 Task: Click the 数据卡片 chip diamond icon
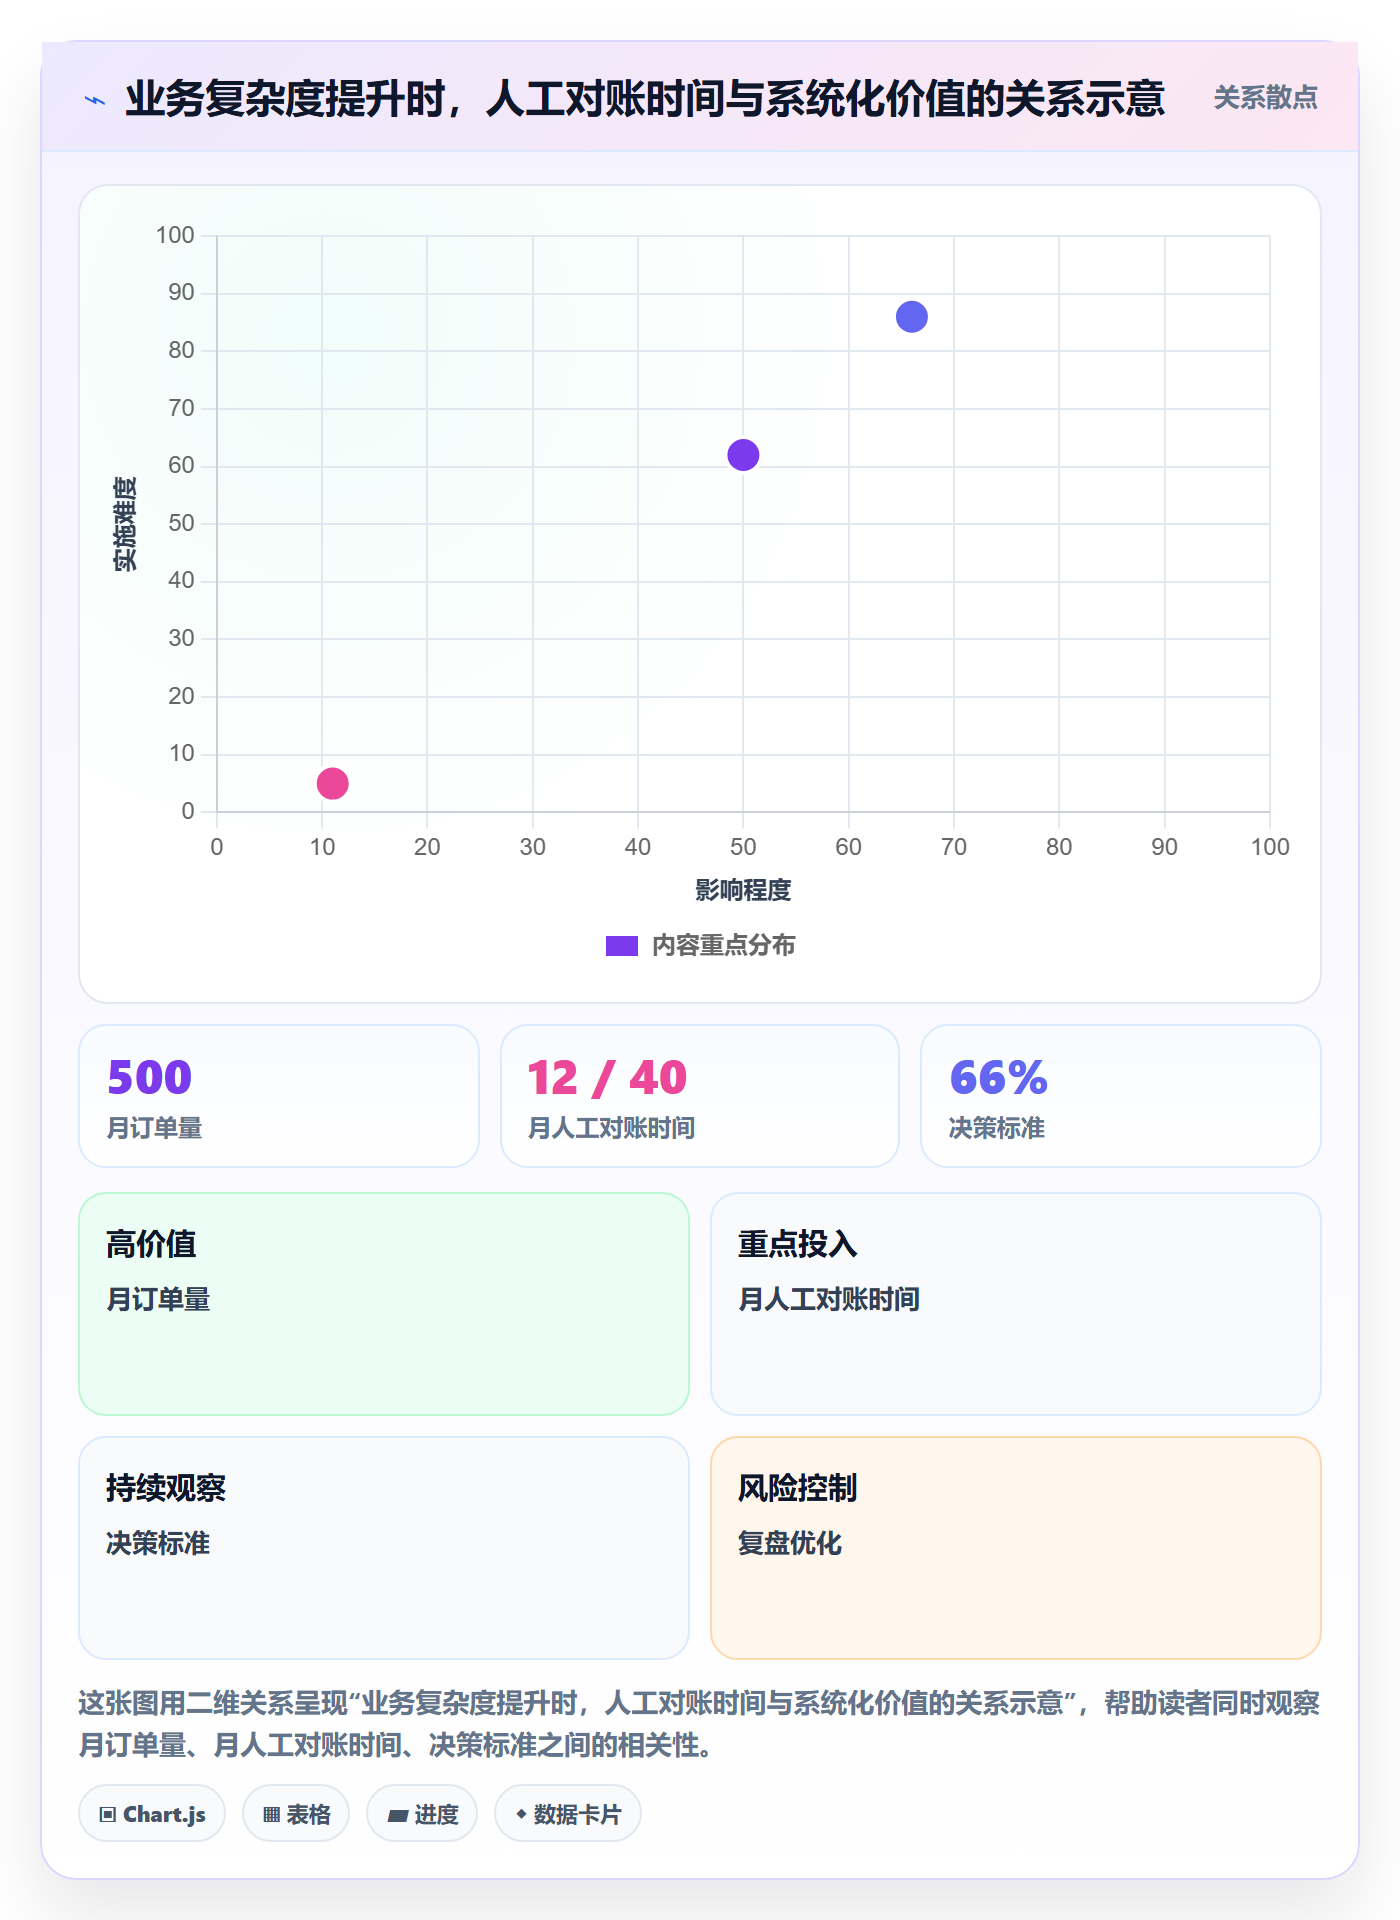(x=521, y=1814)
